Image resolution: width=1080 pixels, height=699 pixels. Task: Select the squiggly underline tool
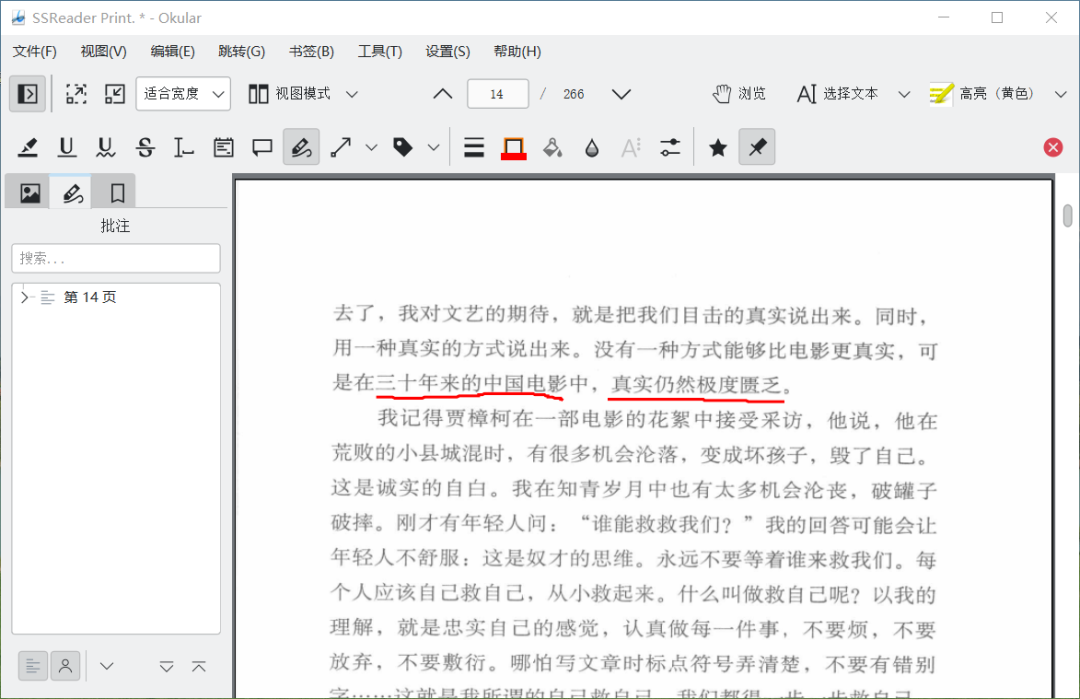point(105,147)
